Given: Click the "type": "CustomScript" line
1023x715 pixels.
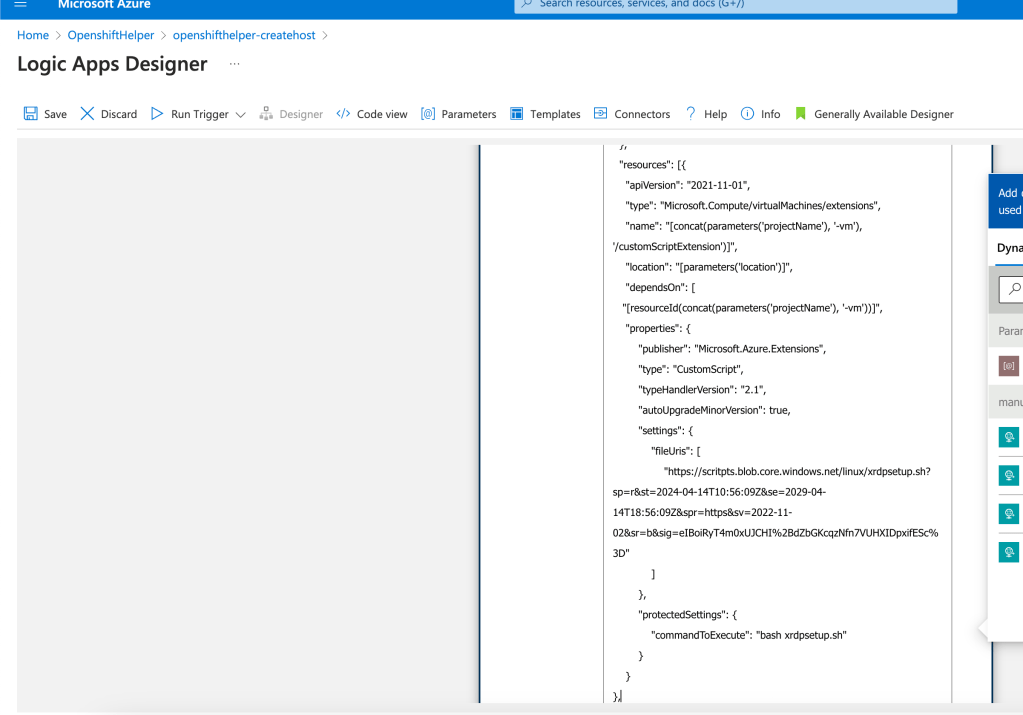Looking at the screenshot, I should tap(691, 369).
